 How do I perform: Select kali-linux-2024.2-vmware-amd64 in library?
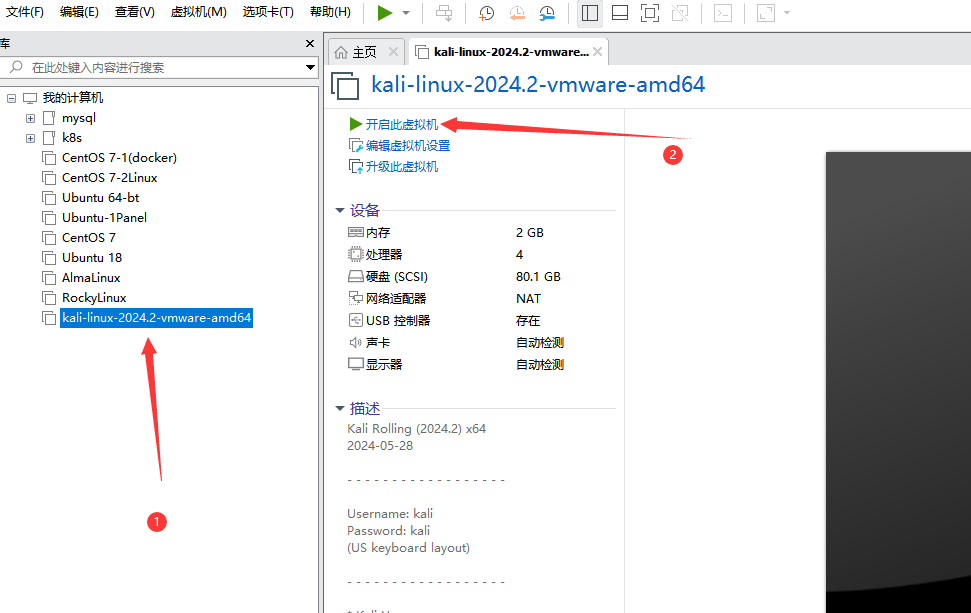tap(156, 318)
